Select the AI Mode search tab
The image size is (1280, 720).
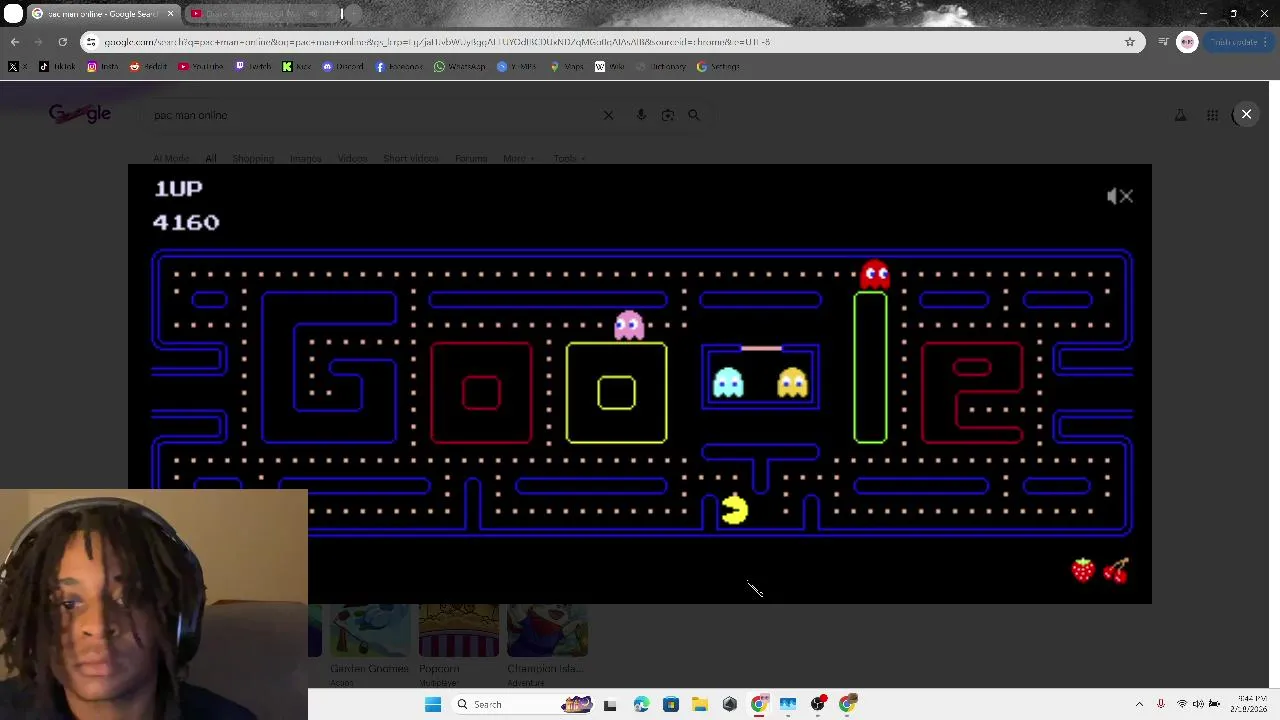[171, 159]
